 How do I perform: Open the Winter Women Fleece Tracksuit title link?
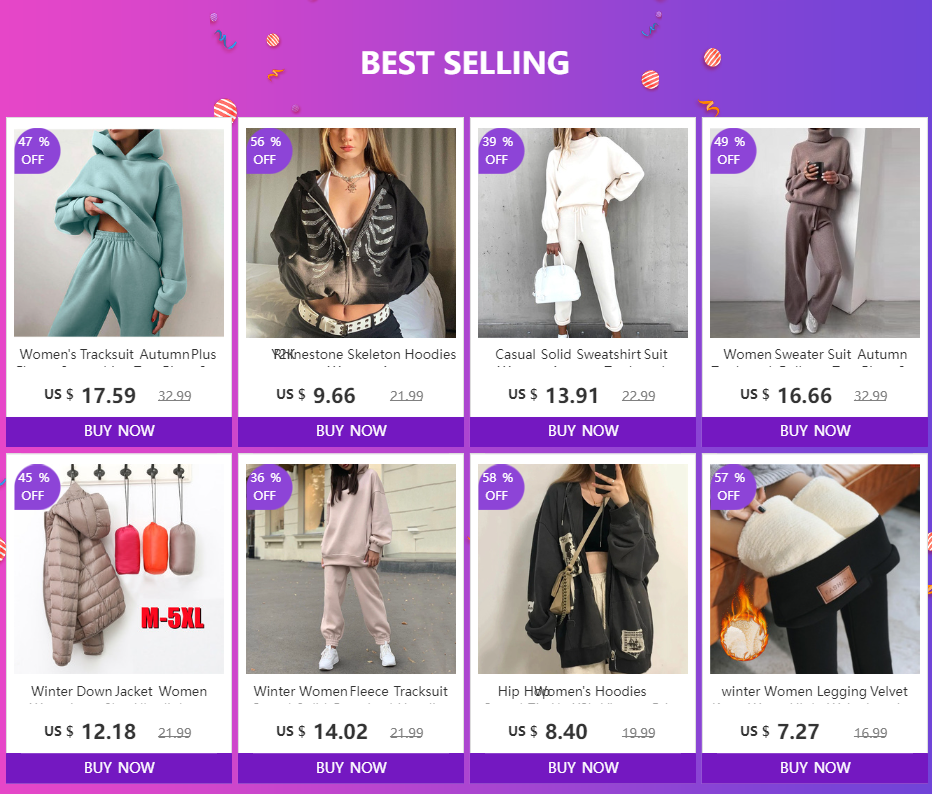(351, 691)
